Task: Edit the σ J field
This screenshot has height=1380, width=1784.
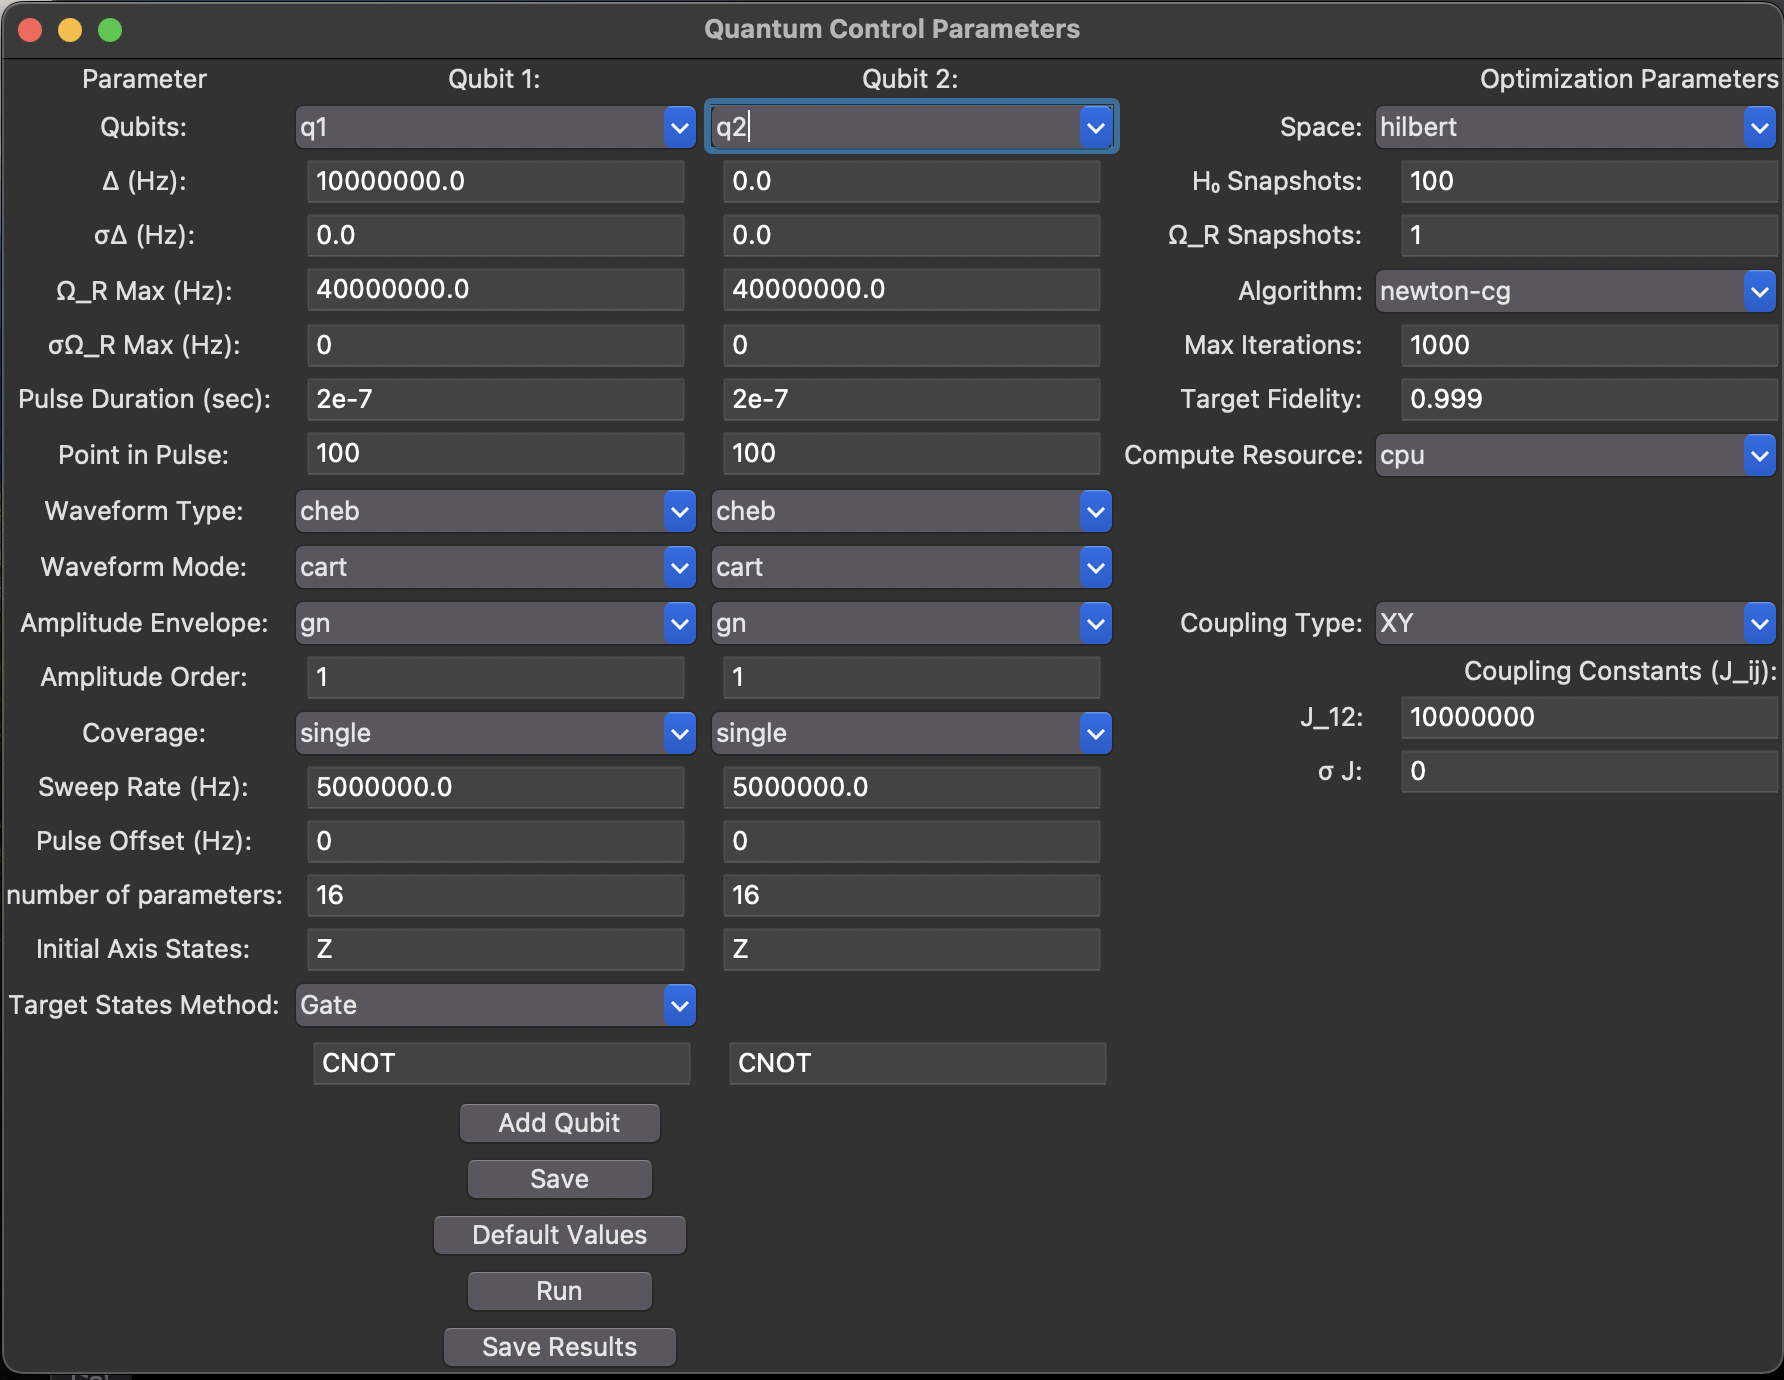Action: coord(1590,771)
